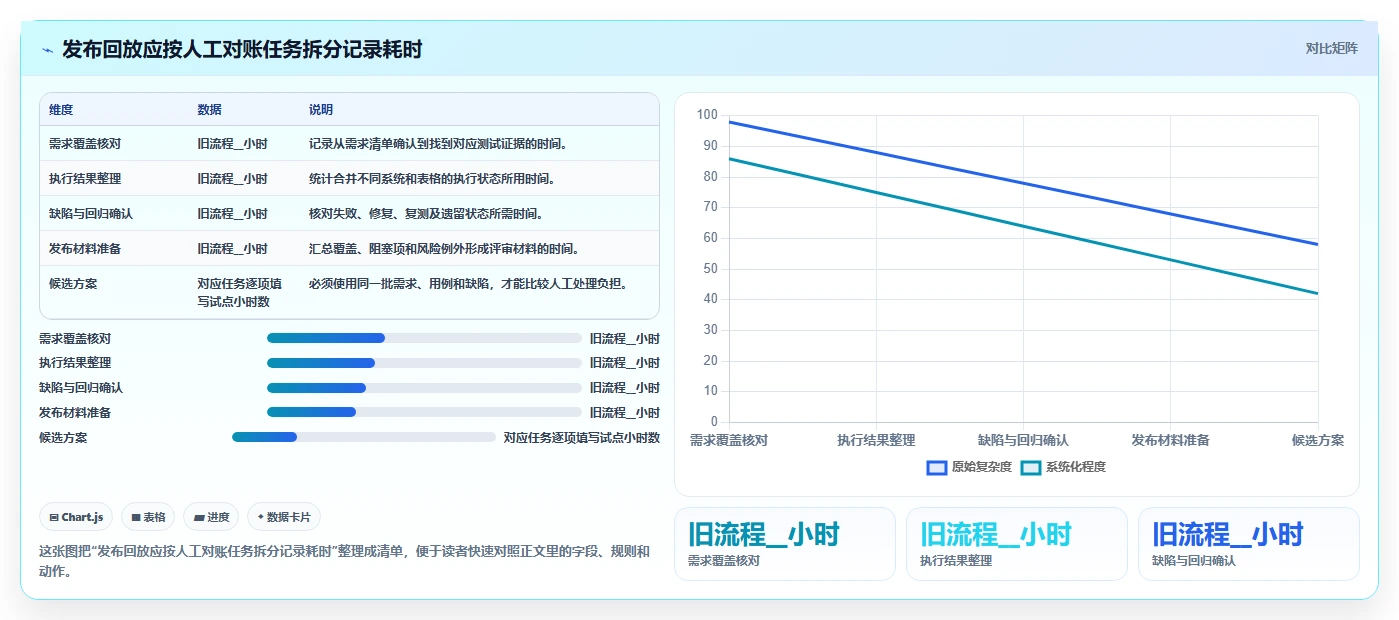Image resolution: width=1399 pixels, height=620 pixels.
Task: Click the 维度 column header
Action: [61, 110]
